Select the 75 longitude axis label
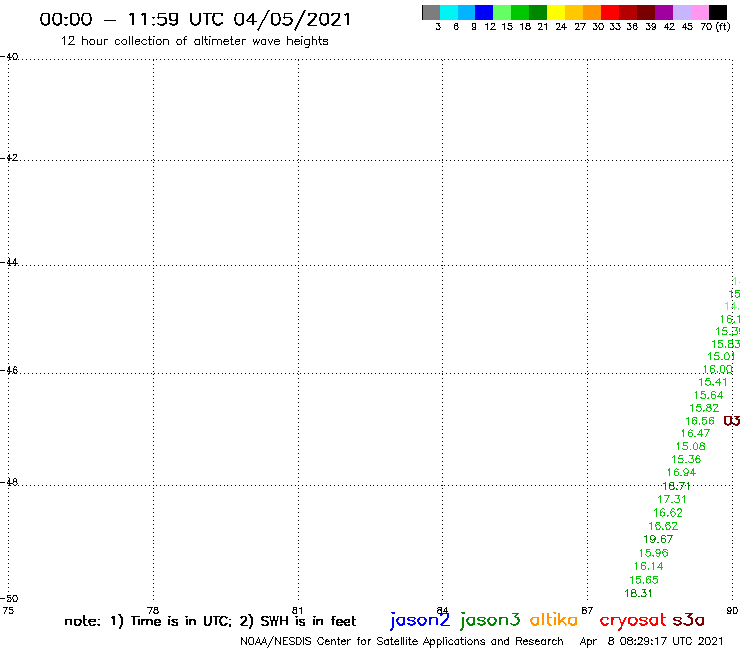Image resolution: width=740 pixels, height=650 pixels. 8,610
